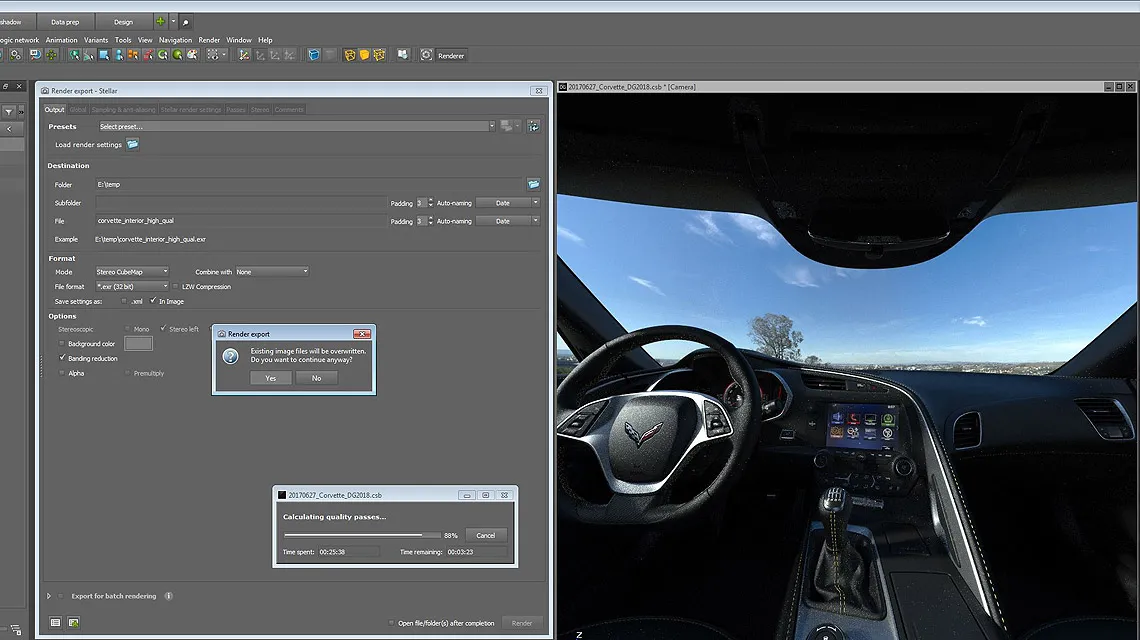The height and width of the screenshot is (640, 1140).
Task: Open the Destination folder browse icon
Action: (x=534, y=184)
